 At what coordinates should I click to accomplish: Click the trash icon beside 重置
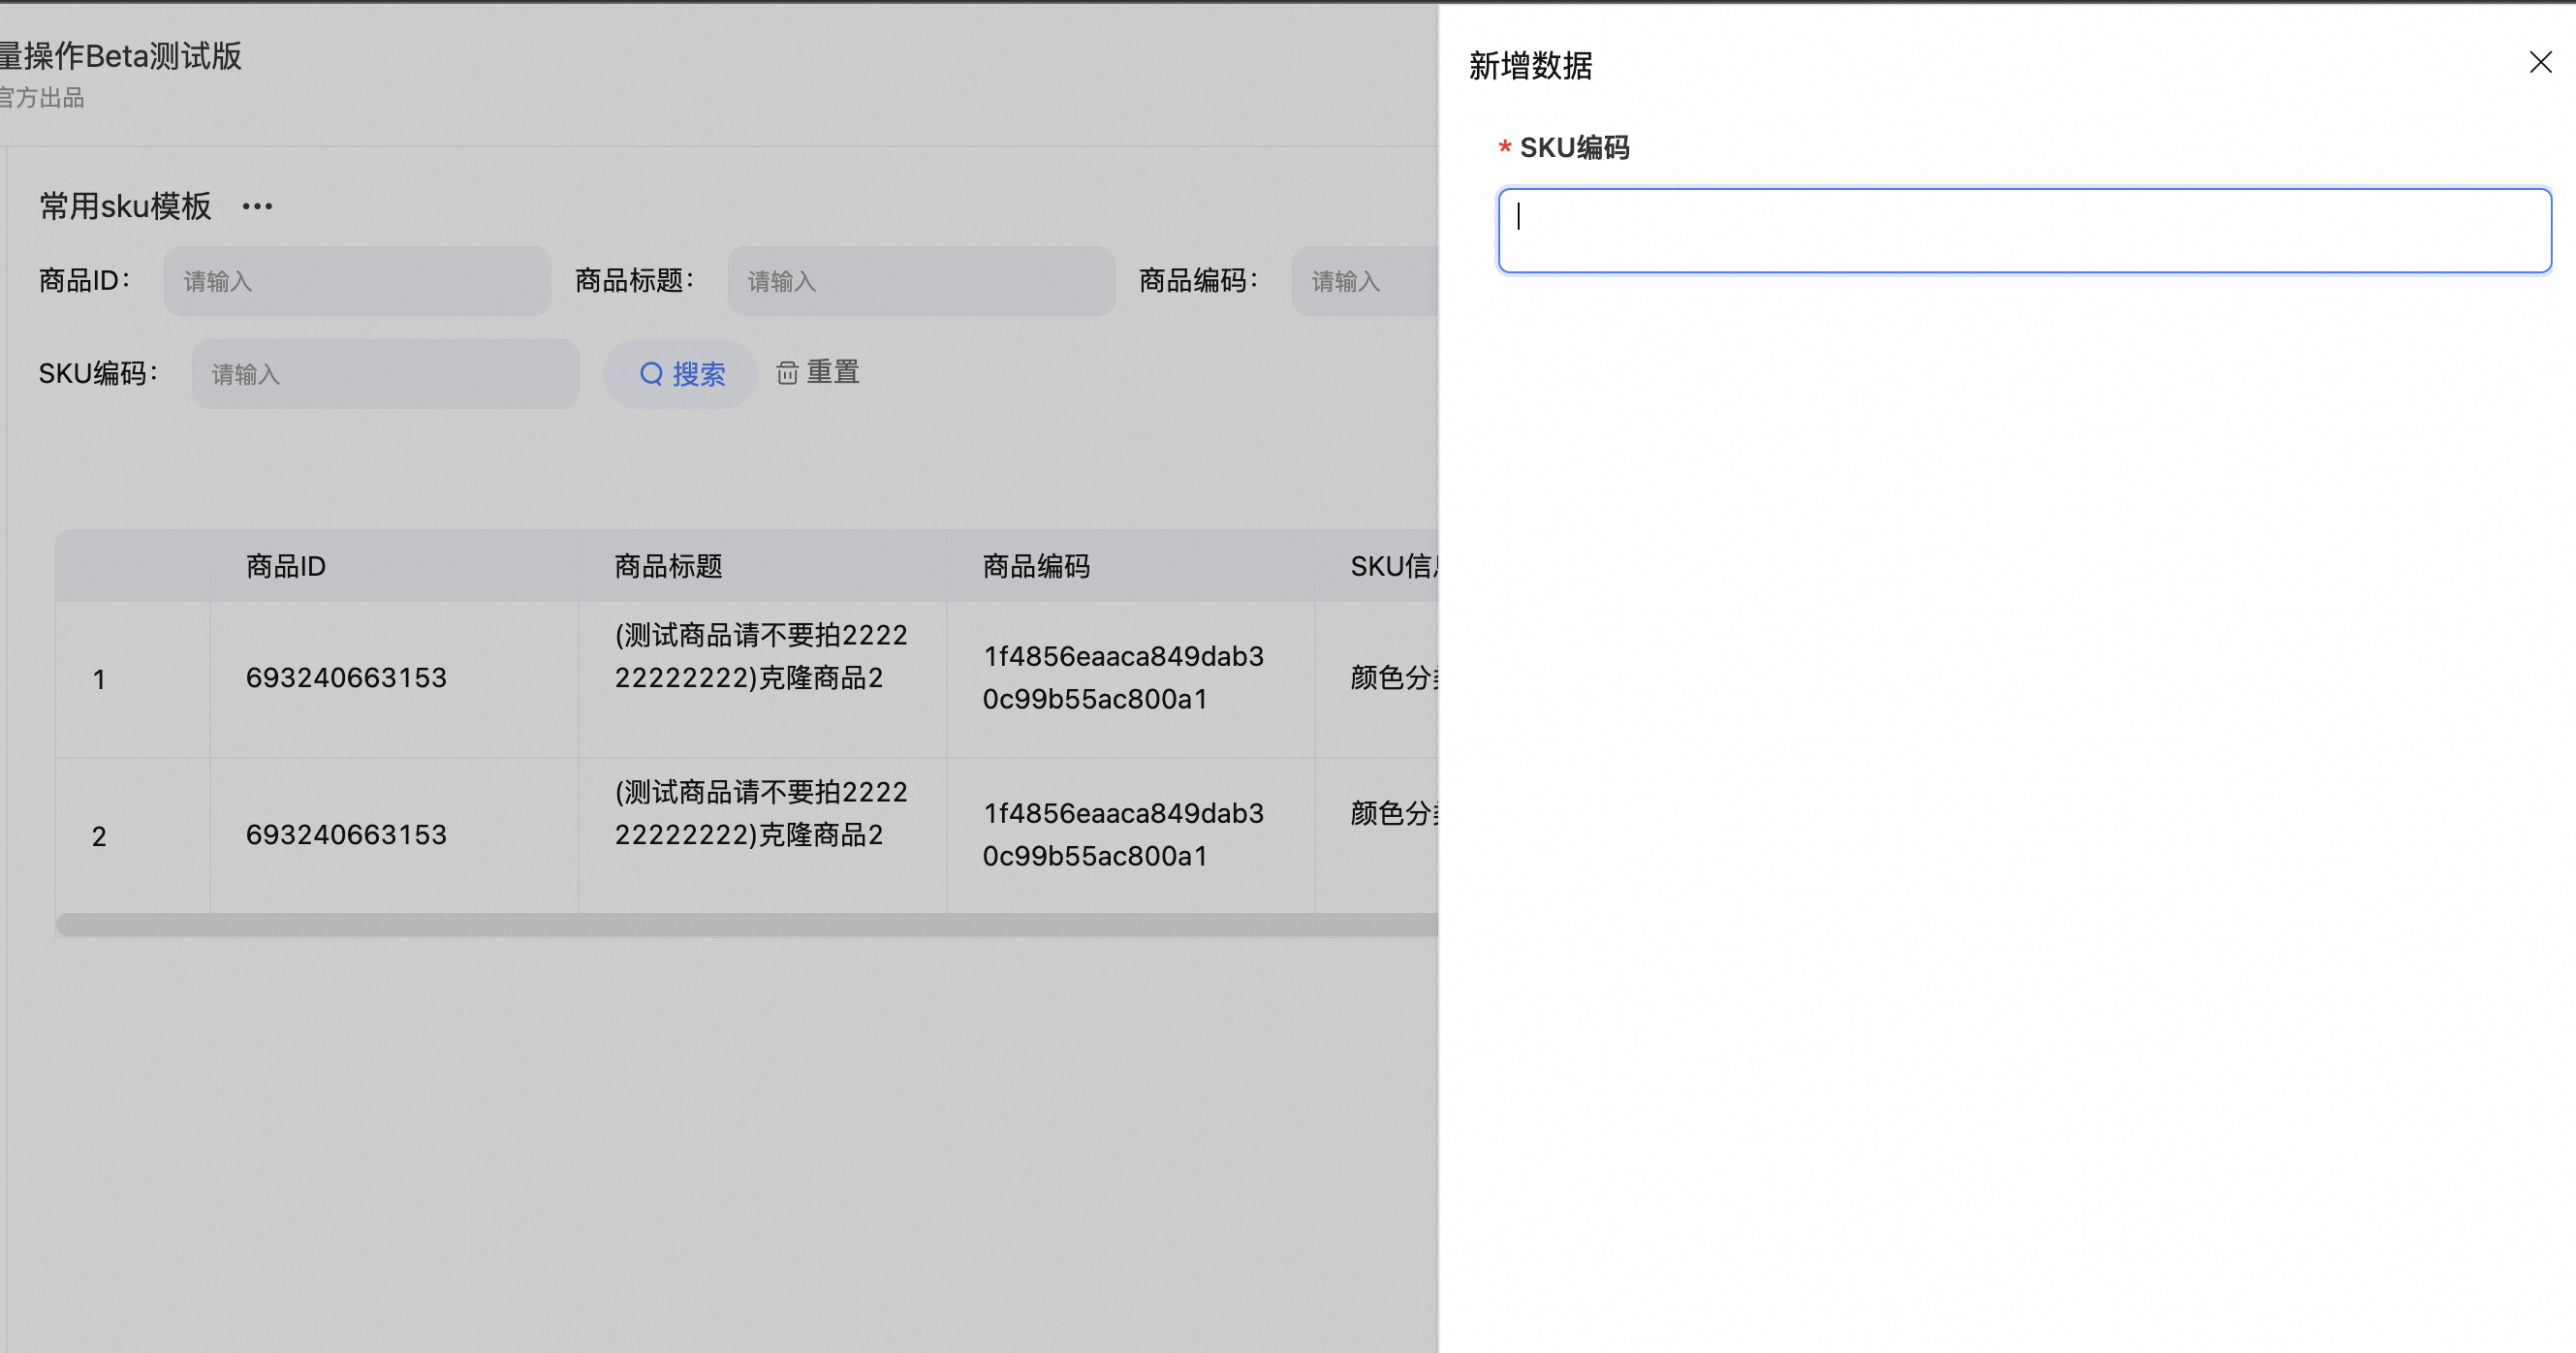787,373
